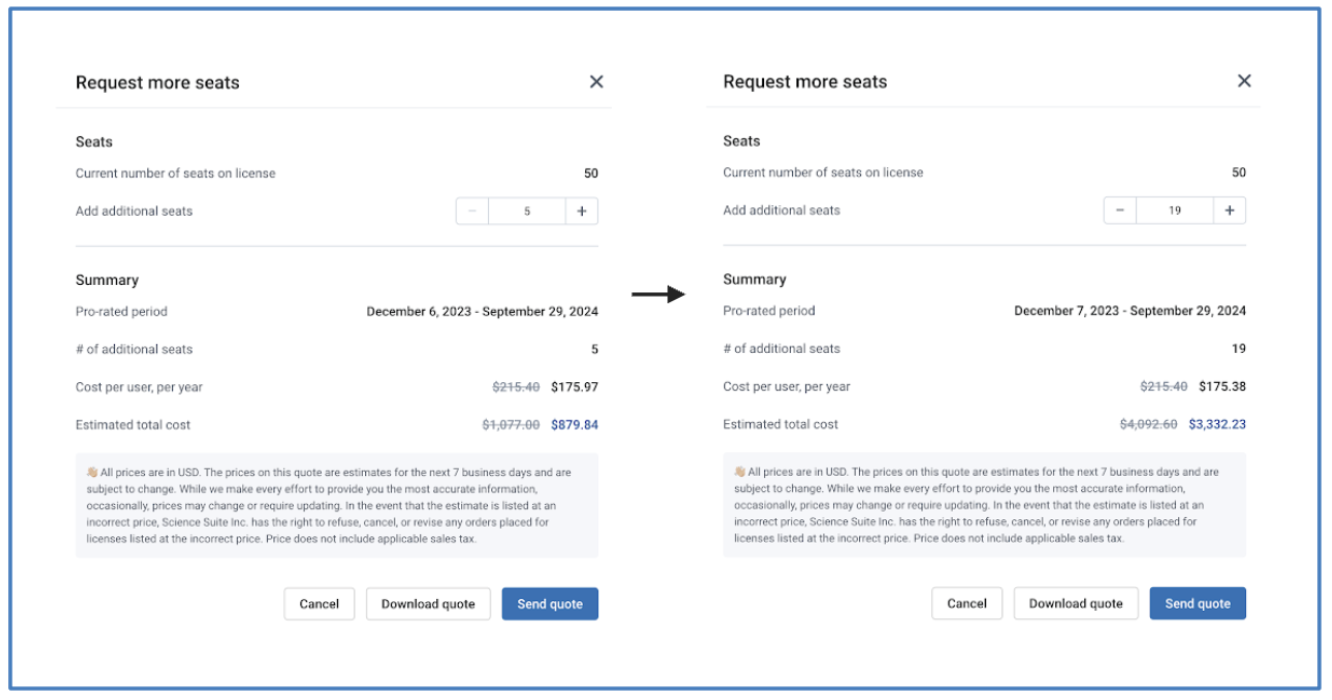The width and height of the screenshot is (1332, 700).
Task: Download quote for 19 additional seats
Action: tap(1076, 603)
